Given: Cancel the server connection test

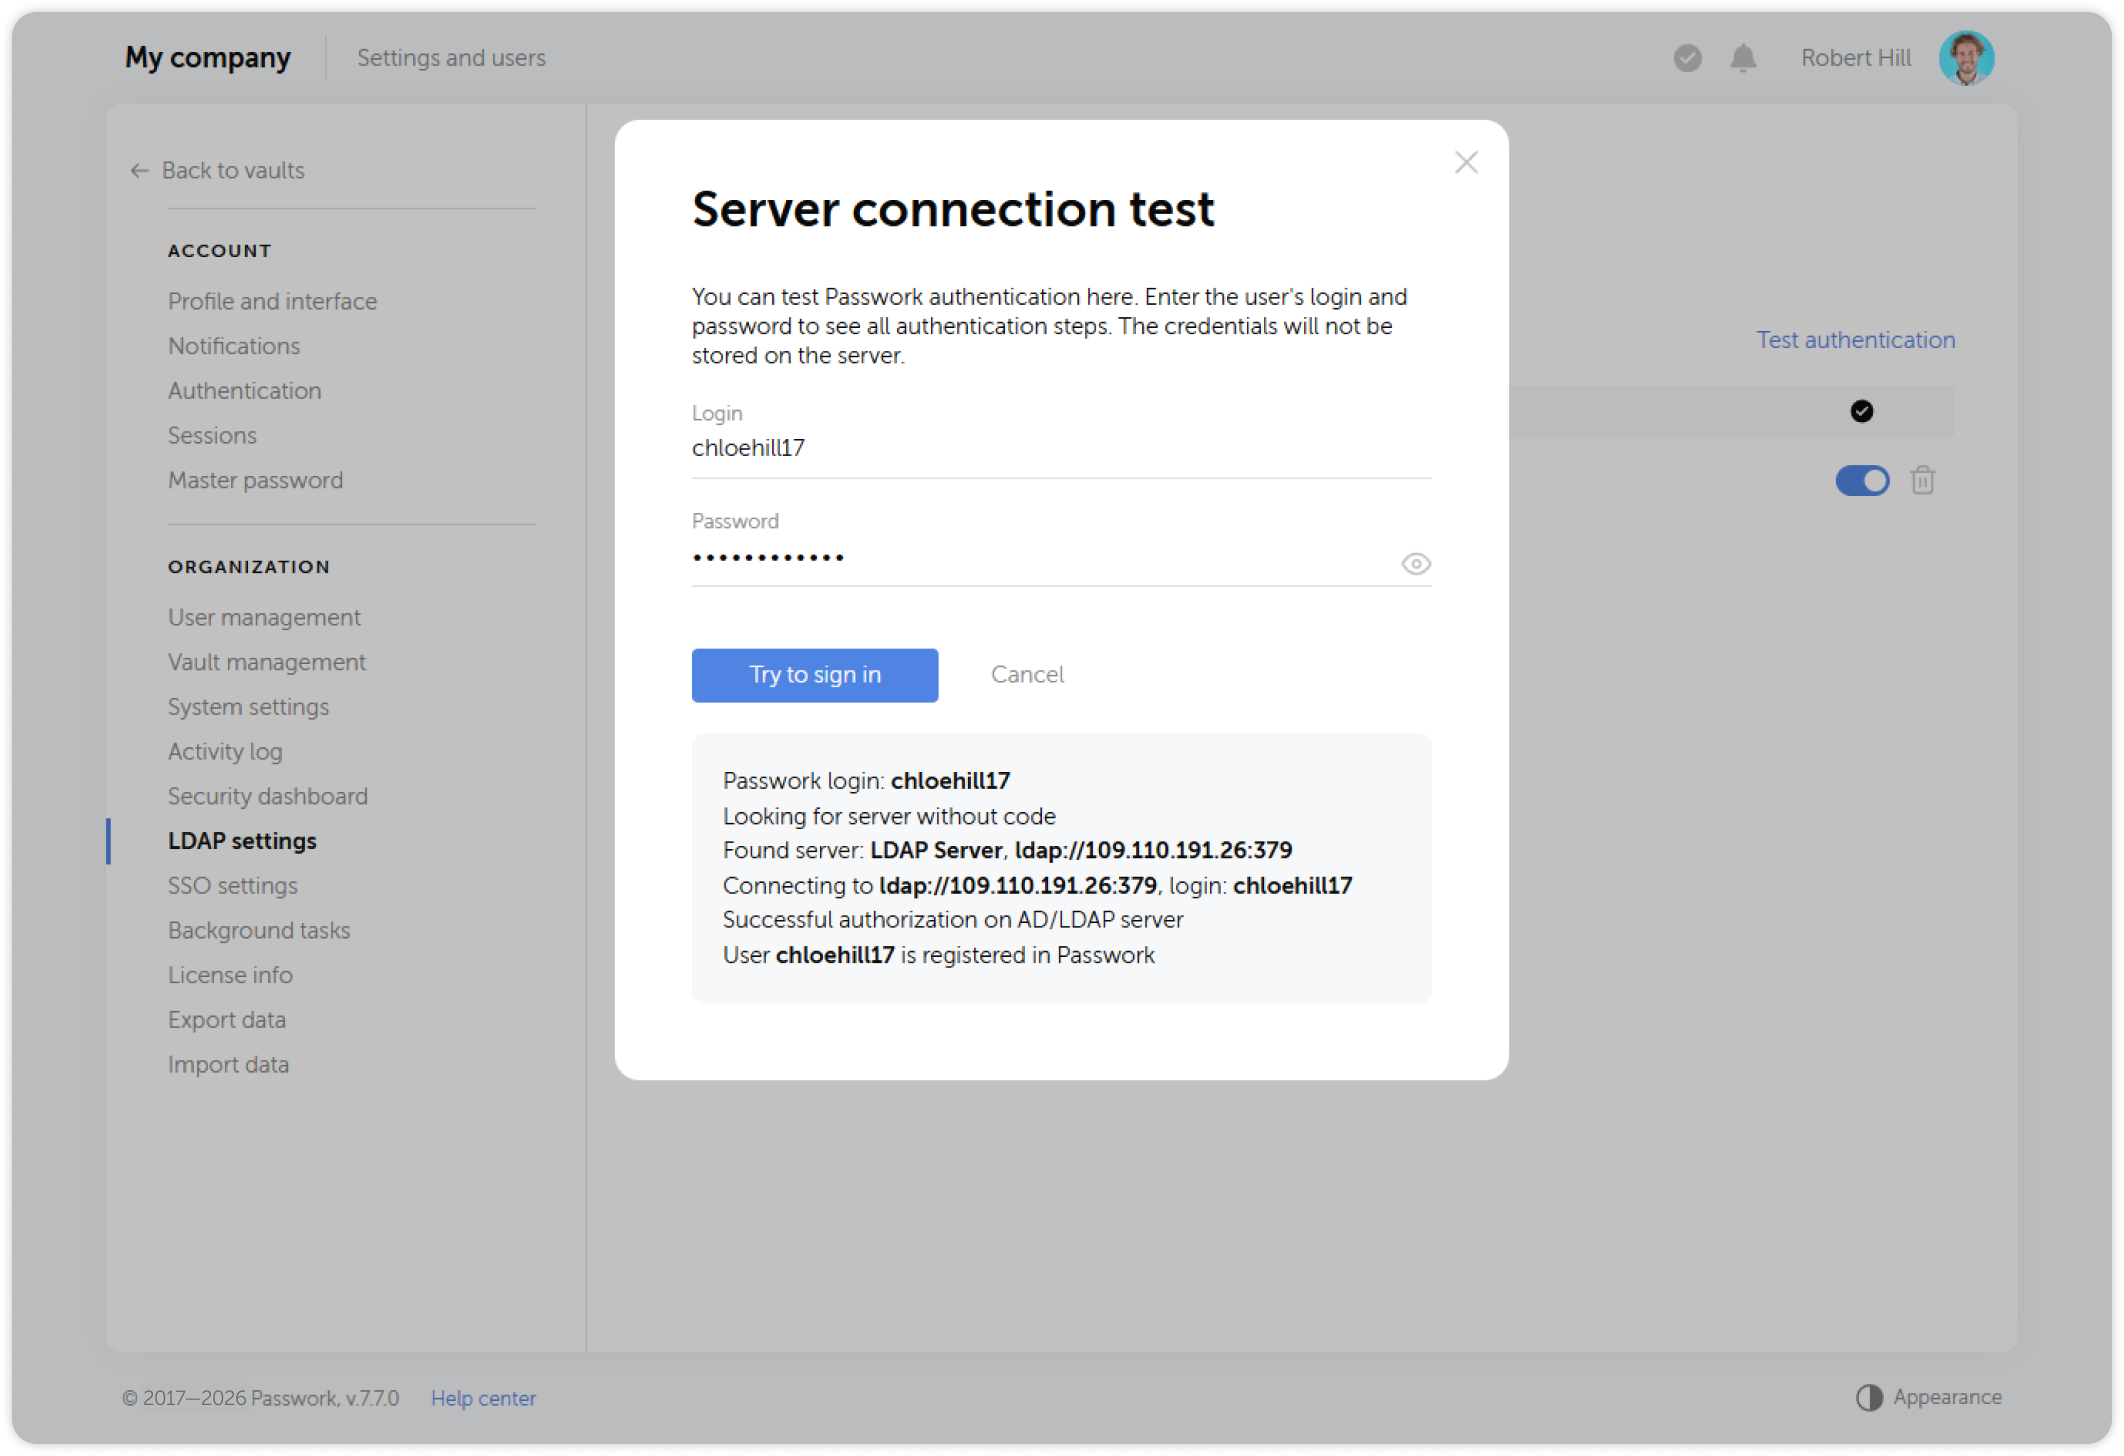Looking at the screenshot, I should coord(1027,675).
